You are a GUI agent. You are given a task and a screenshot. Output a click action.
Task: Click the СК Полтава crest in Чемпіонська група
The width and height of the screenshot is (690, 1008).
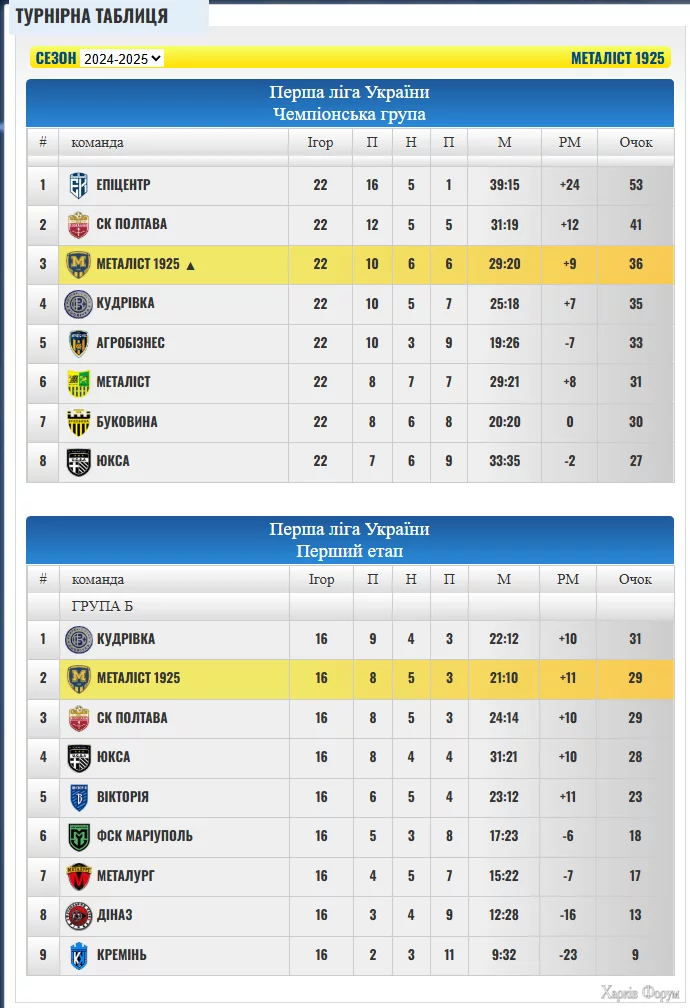[78, 225]
